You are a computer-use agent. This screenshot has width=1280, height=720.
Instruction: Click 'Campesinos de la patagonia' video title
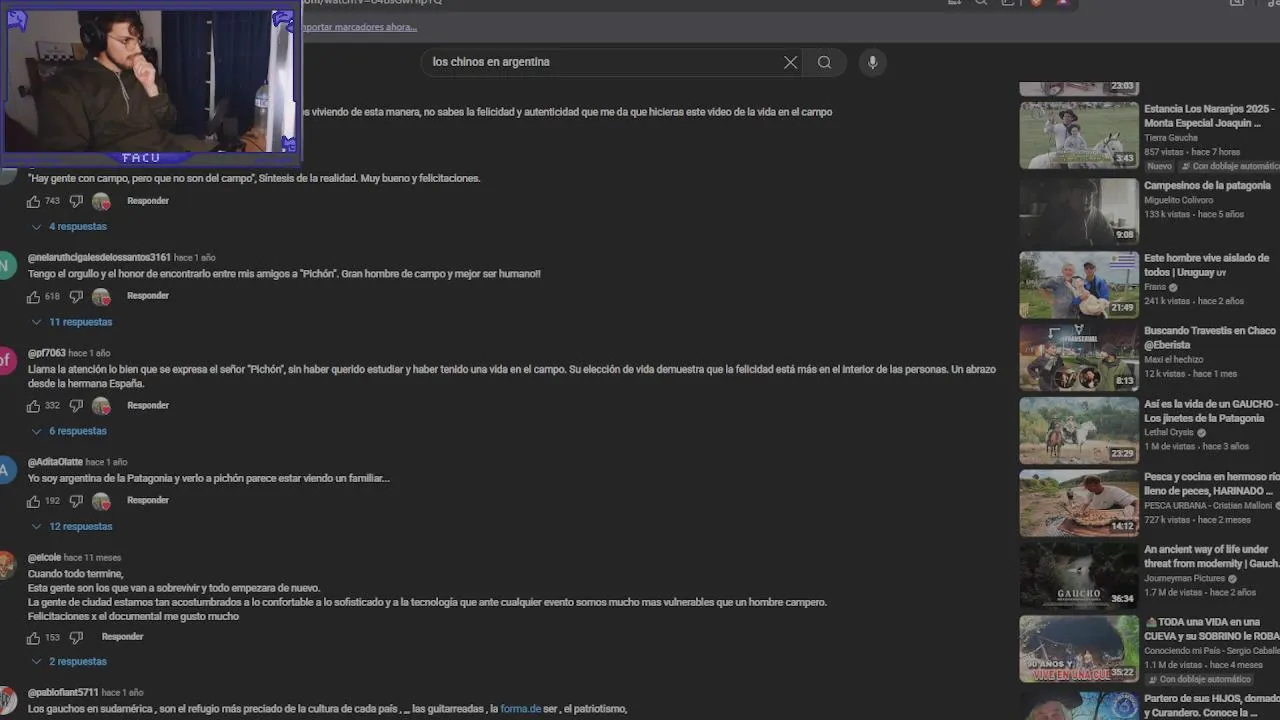[1207, 186]
